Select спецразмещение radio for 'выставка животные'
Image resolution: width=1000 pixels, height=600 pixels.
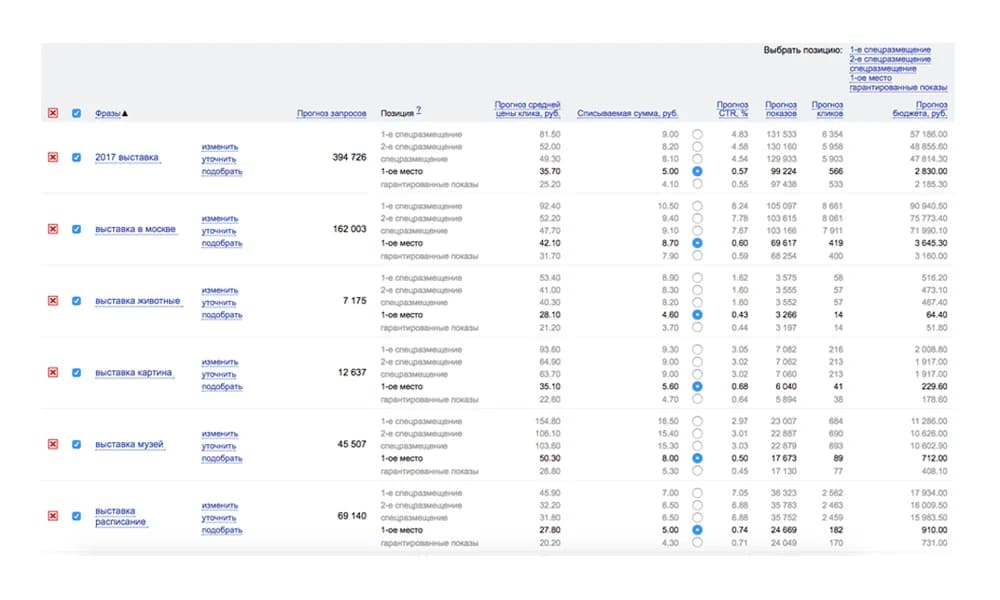(x=698, y=303)
